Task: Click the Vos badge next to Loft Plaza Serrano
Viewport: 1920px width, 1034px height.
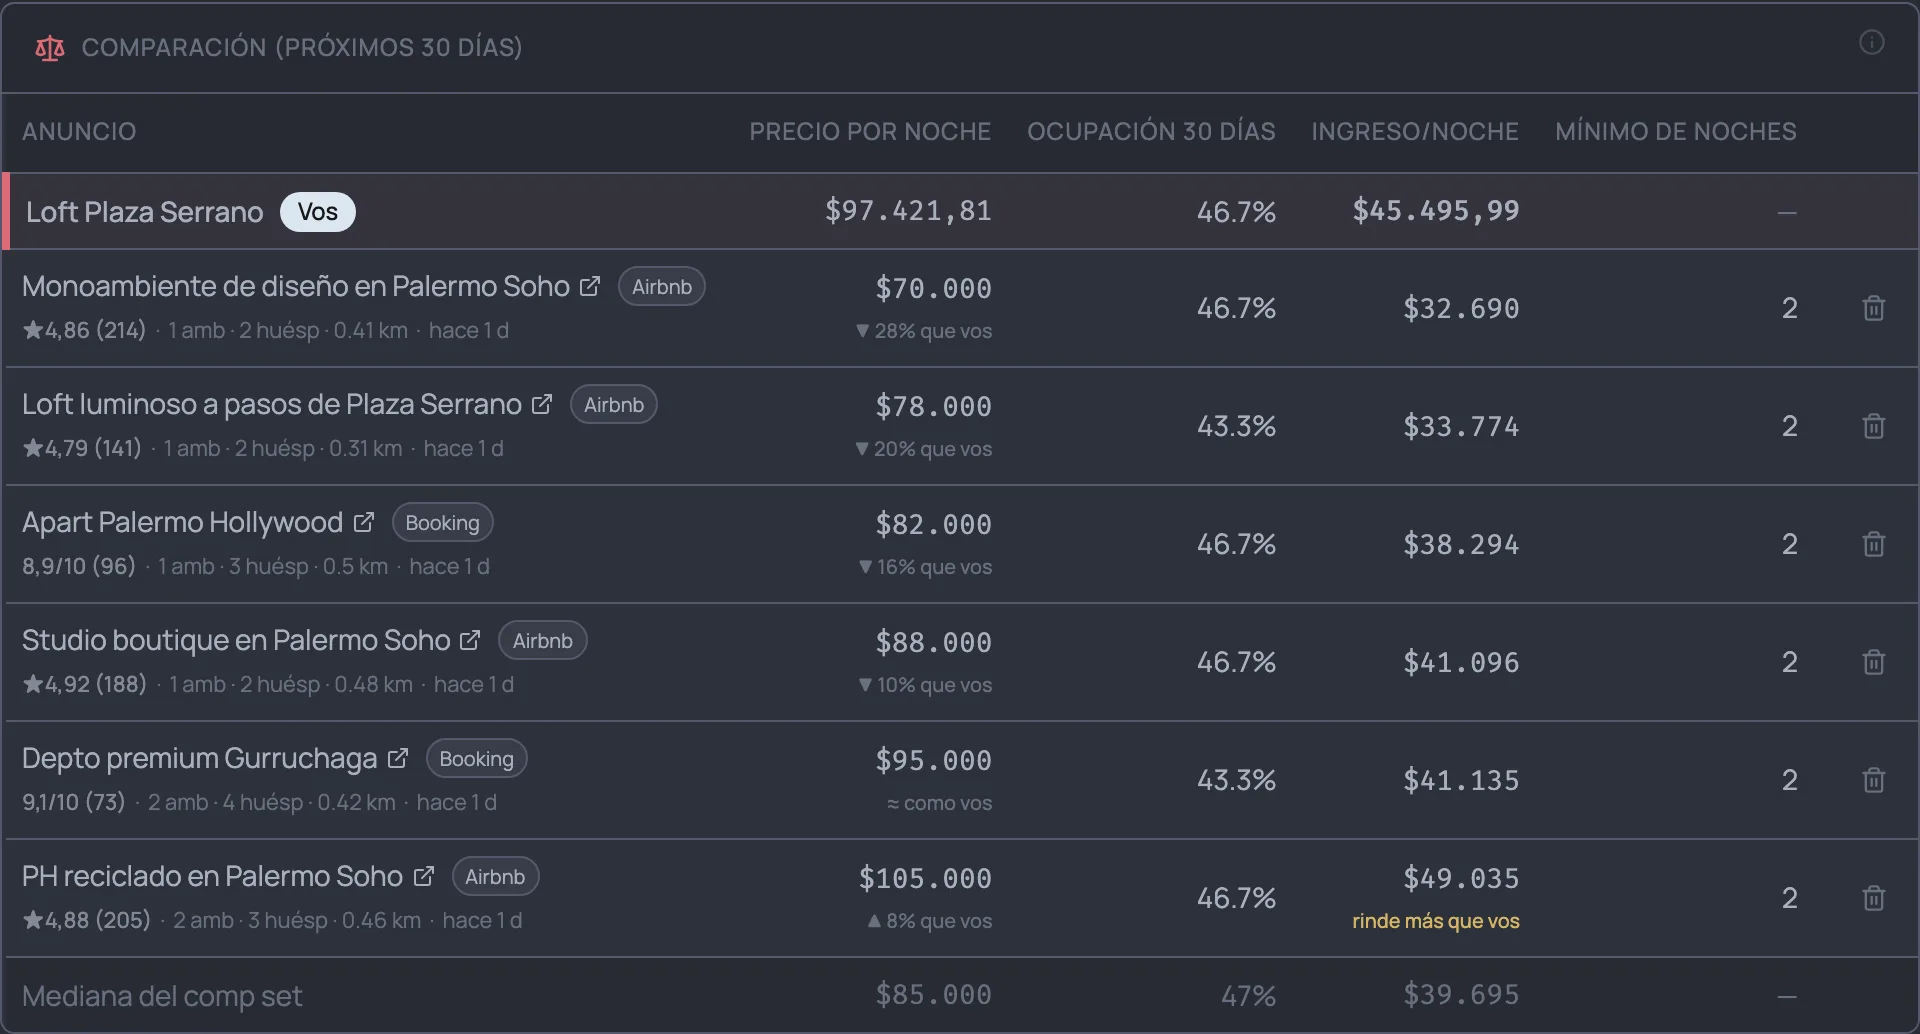Action: click(x=317, y=212)
